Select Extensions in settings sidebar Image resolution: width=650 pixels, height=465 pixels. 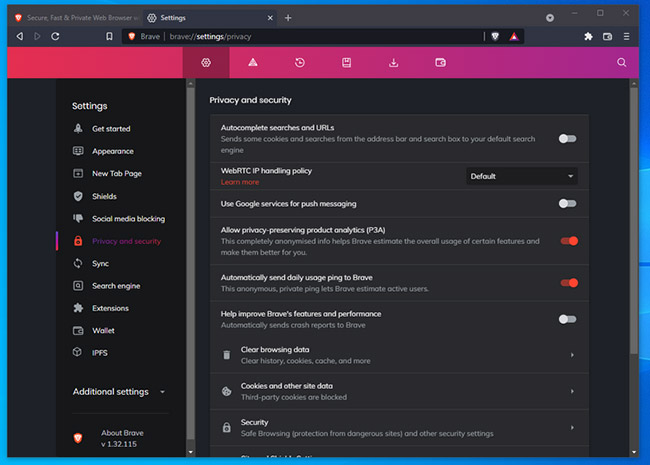(x=110, y=308)
